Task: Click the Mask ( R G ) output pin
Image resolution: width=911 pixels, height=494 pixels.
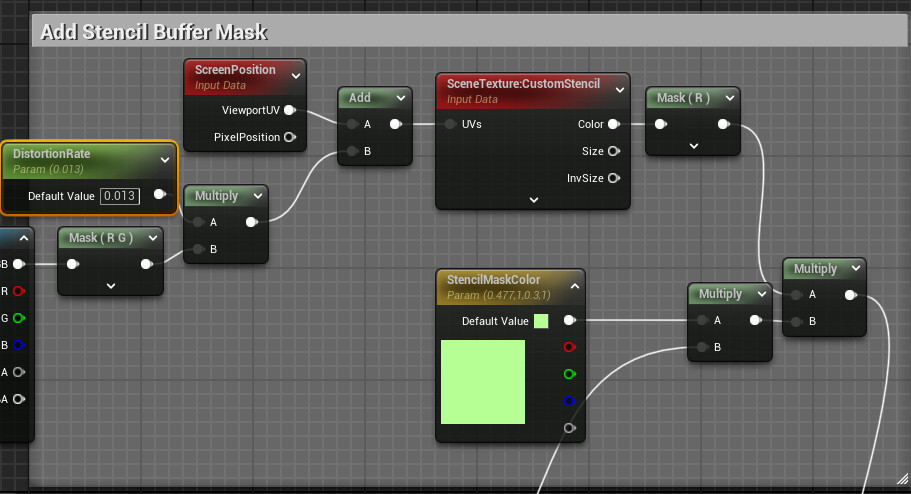Action: point(146,264)
